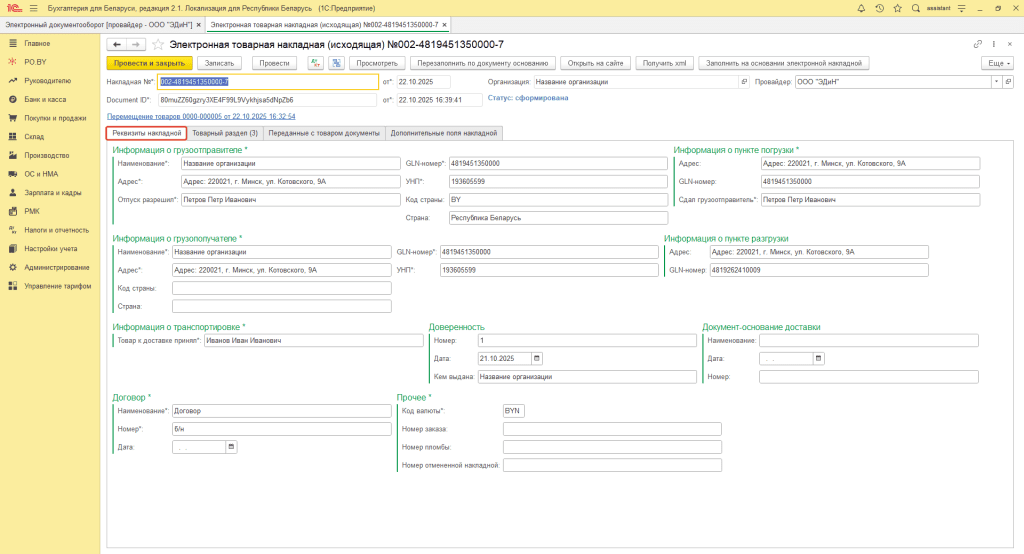This screenshot has width=1024, height=554.
Task: Open Дополнительные поля накладной tab
Action: [444, 133]
